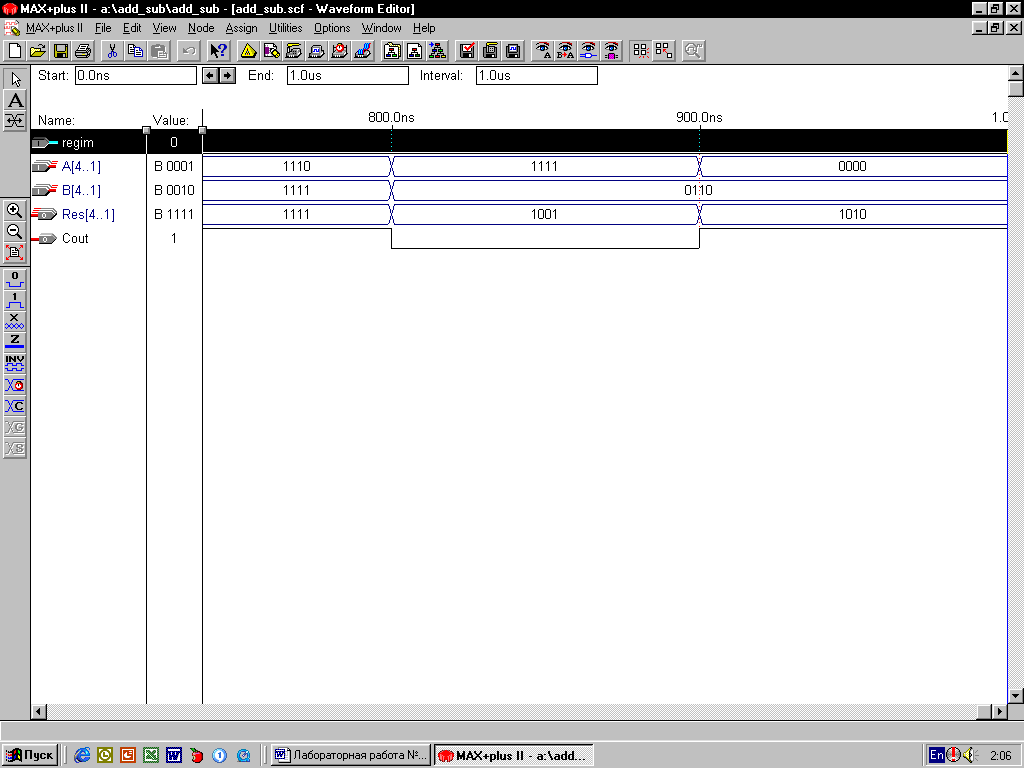The width and height of the screenshot is (1024, 768).
Task: Select the arrow selection tool
Action: 15,80
